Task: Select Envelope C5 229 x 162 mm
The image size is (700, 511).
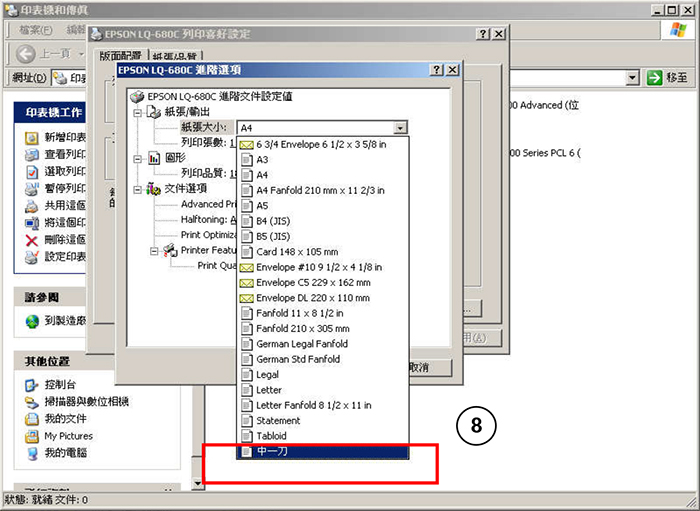Action: pyautogui.click(x=322, y=283)
